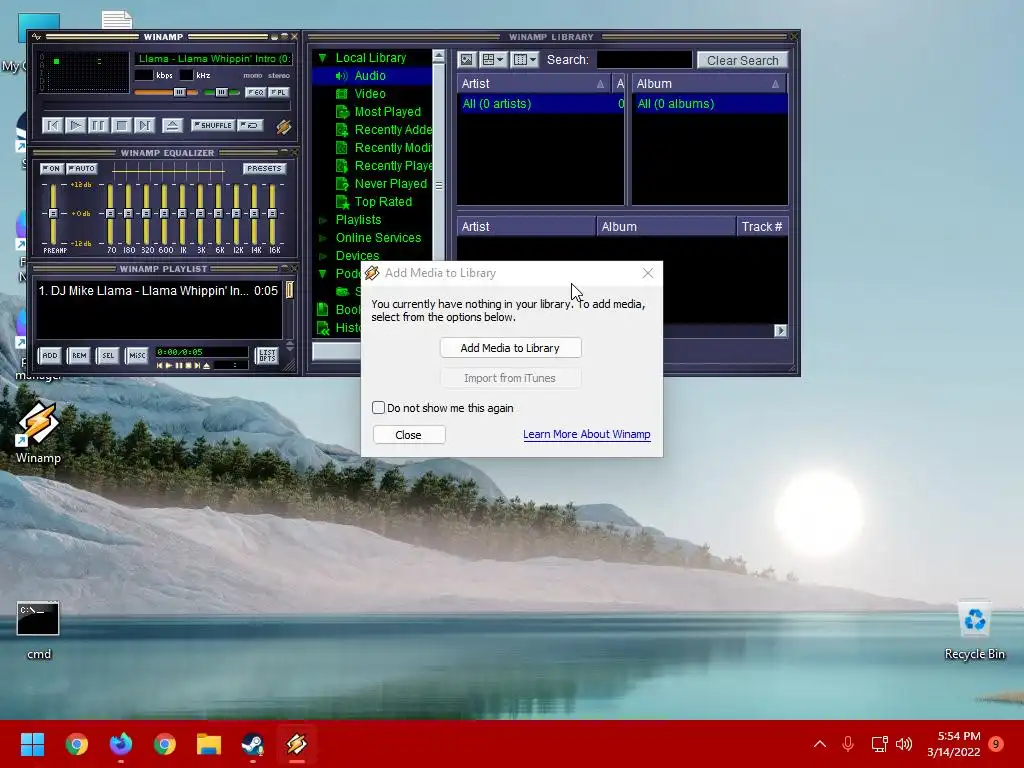The width and height of the screenshot is (1024, 768).
Task: Open playlist ADD menu
Action: pyautogui.click(x=50, y=355)
